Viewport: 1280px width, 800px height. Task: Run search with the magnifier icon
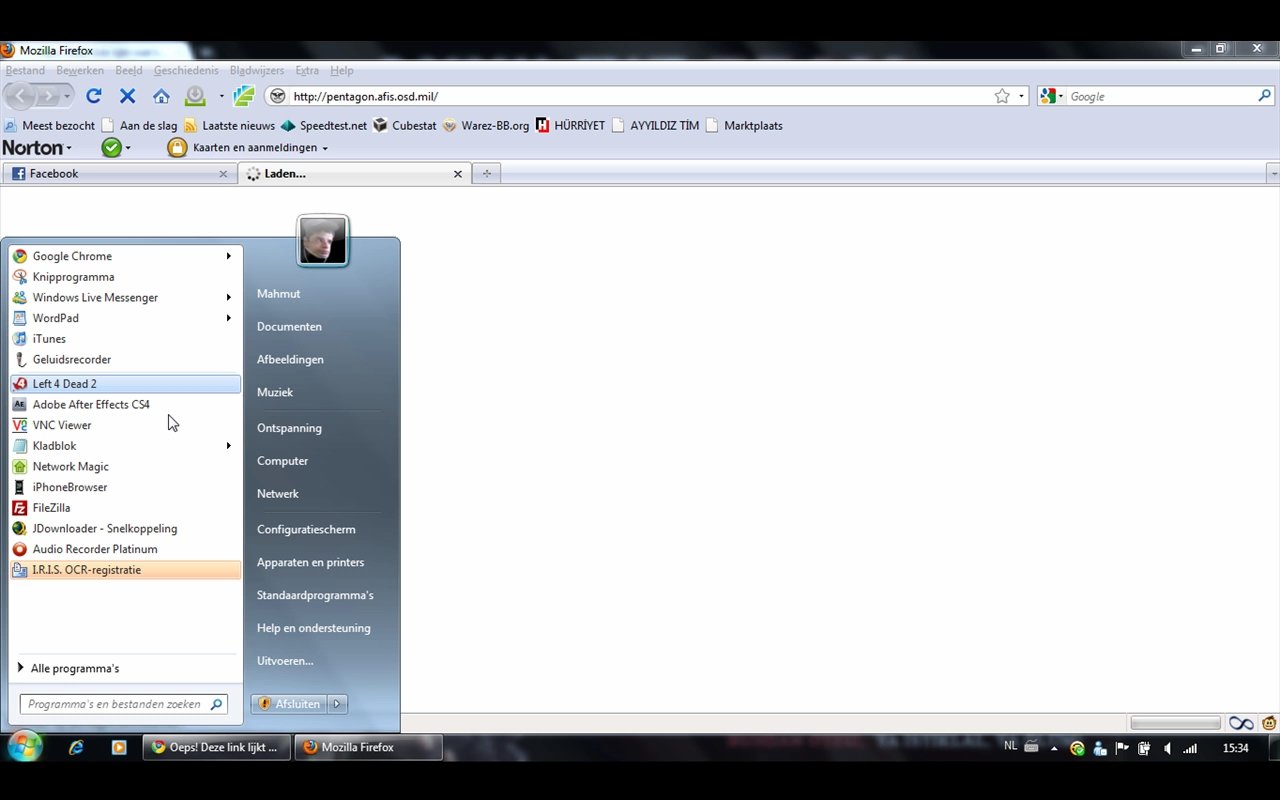tap(1264, 96)
